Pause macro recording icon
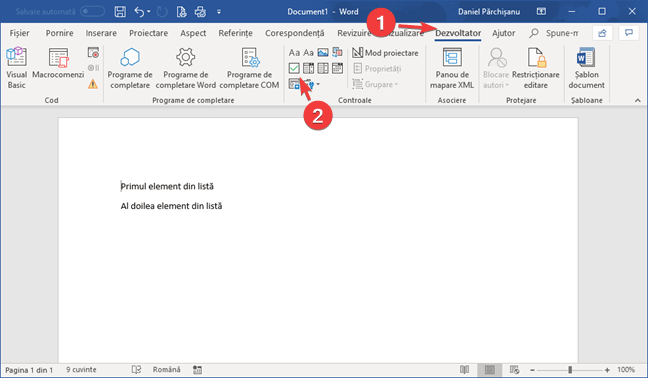 (x=93, y=68)
